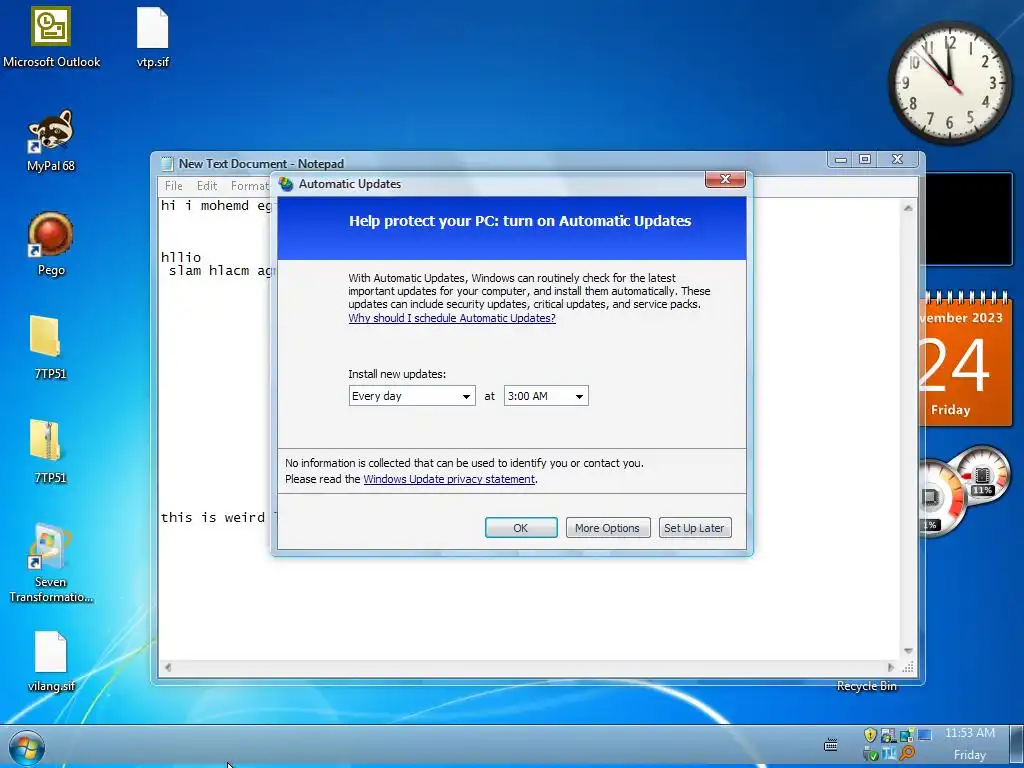
Task: Launch MyPal 68 browser shortcut
Action: [51, 140]
